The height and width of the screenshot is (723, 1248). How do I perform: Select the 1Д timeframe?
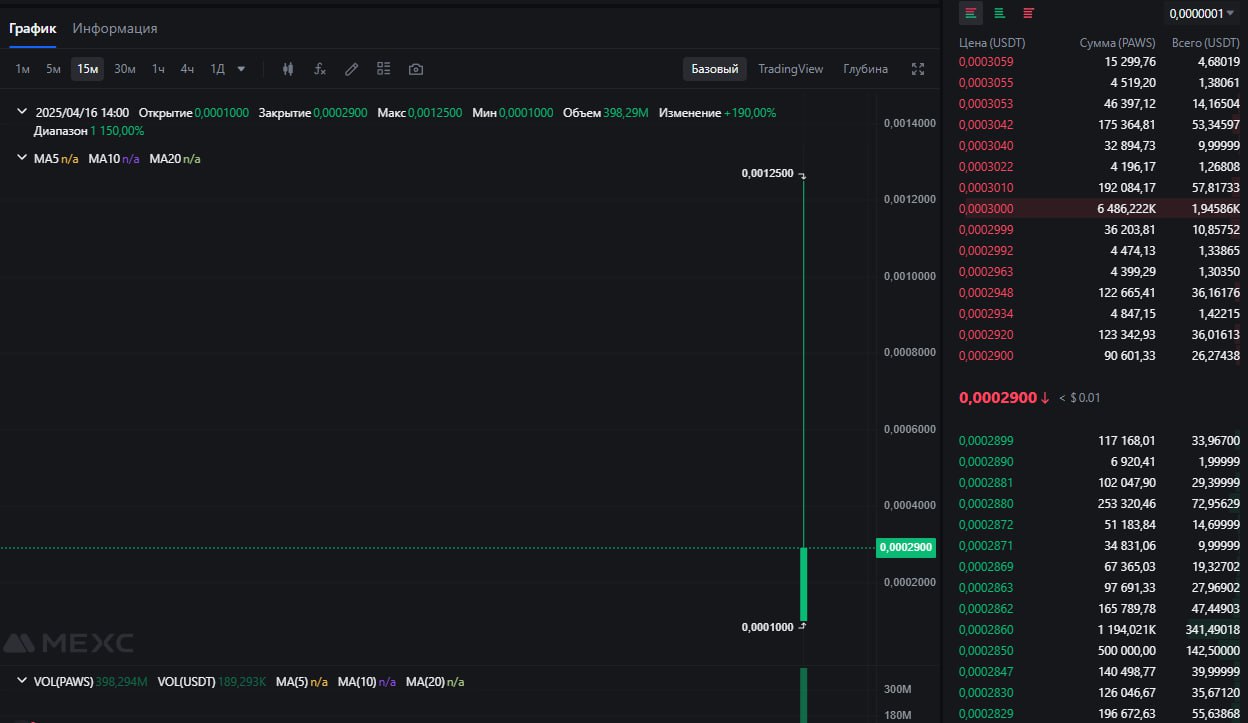point(217,69)
